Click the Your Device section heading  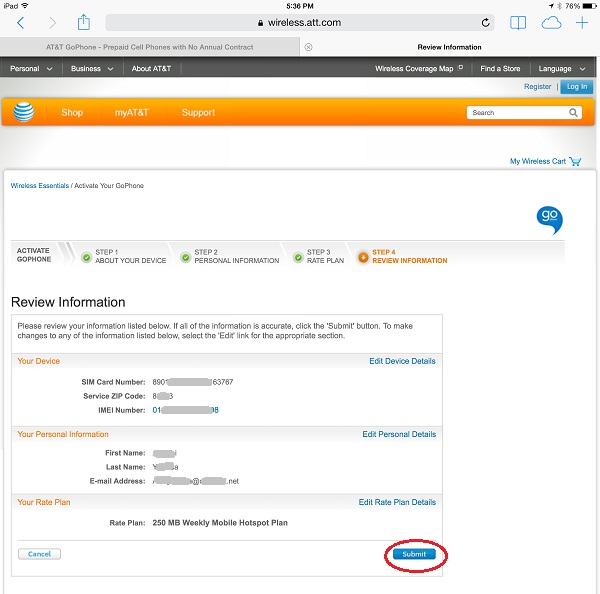pyautogui.click(x=39, y=361)
